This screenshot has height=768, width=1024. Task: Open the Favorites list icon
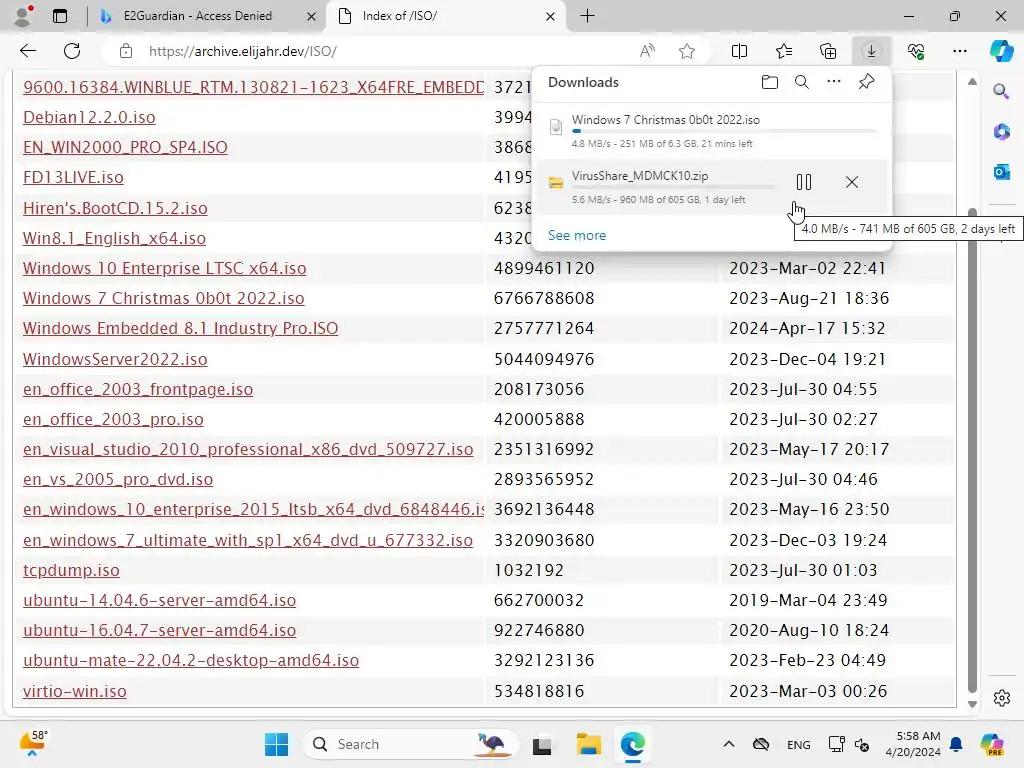pyautogui.click(x=784, y=51)
